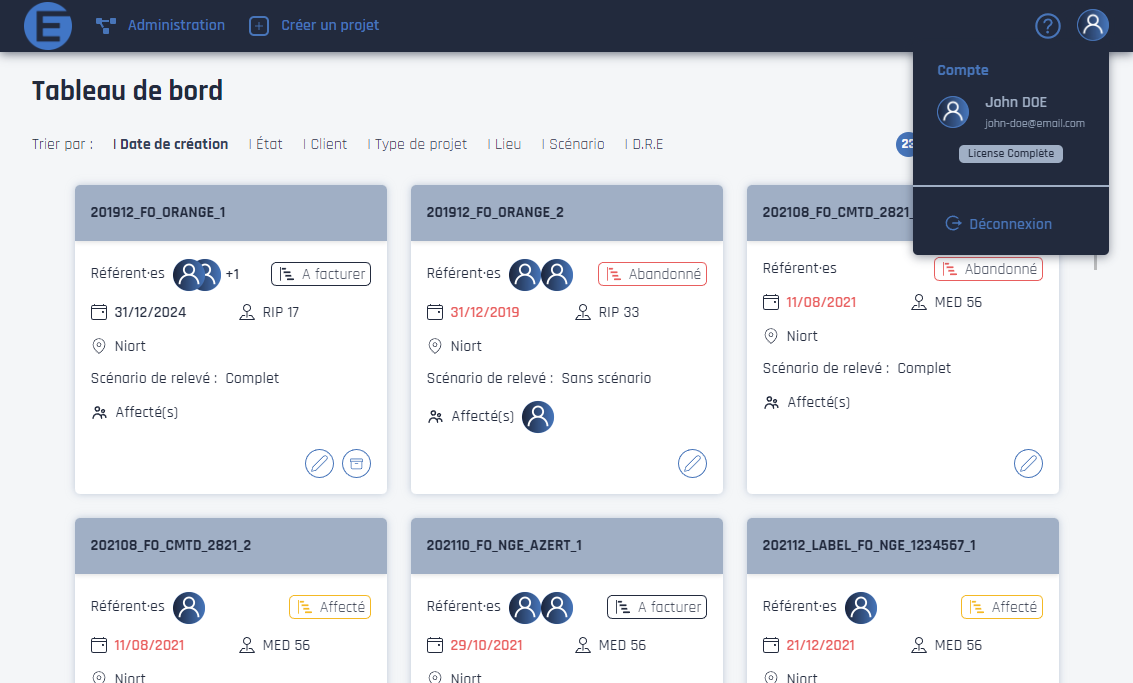The height and width of the screenshot is (683, 1133).
Task: Click the user account avatar in header
Action: coord(1092,25)
